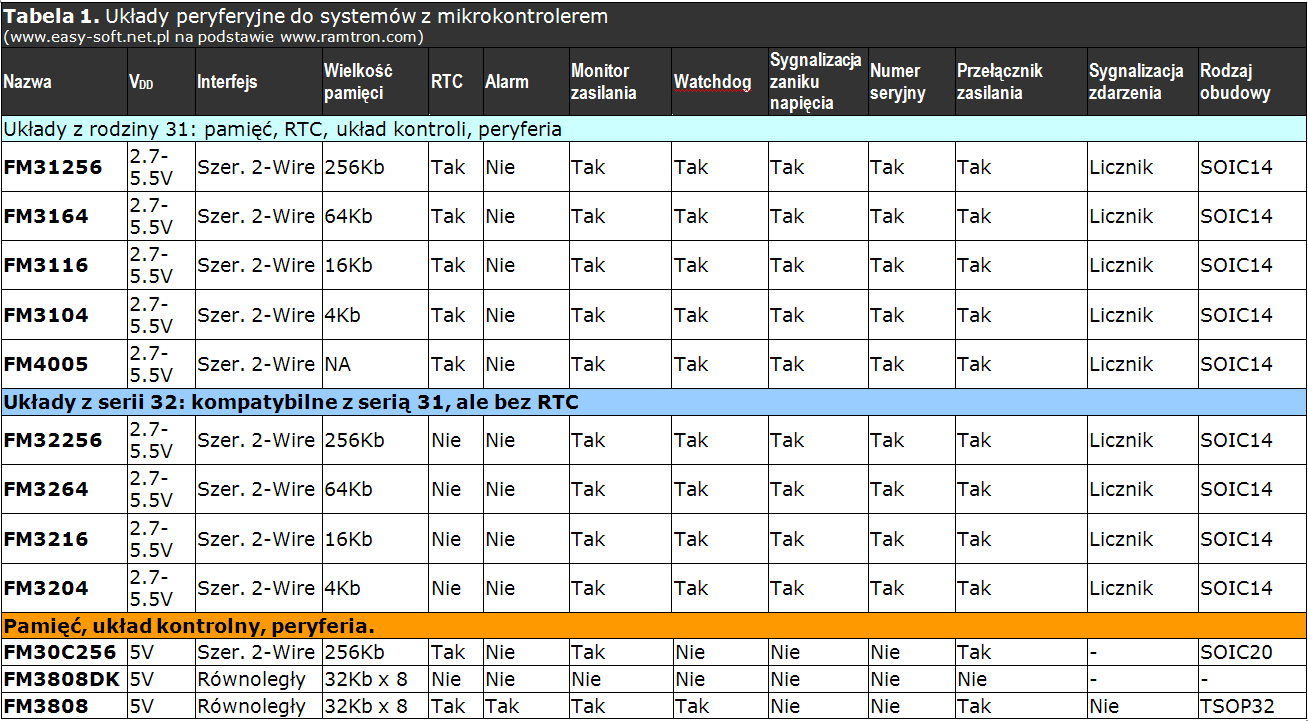Screen dimensions: 1308x721
Task: Select the FM3808 name cell
Action: coord(63,706)
